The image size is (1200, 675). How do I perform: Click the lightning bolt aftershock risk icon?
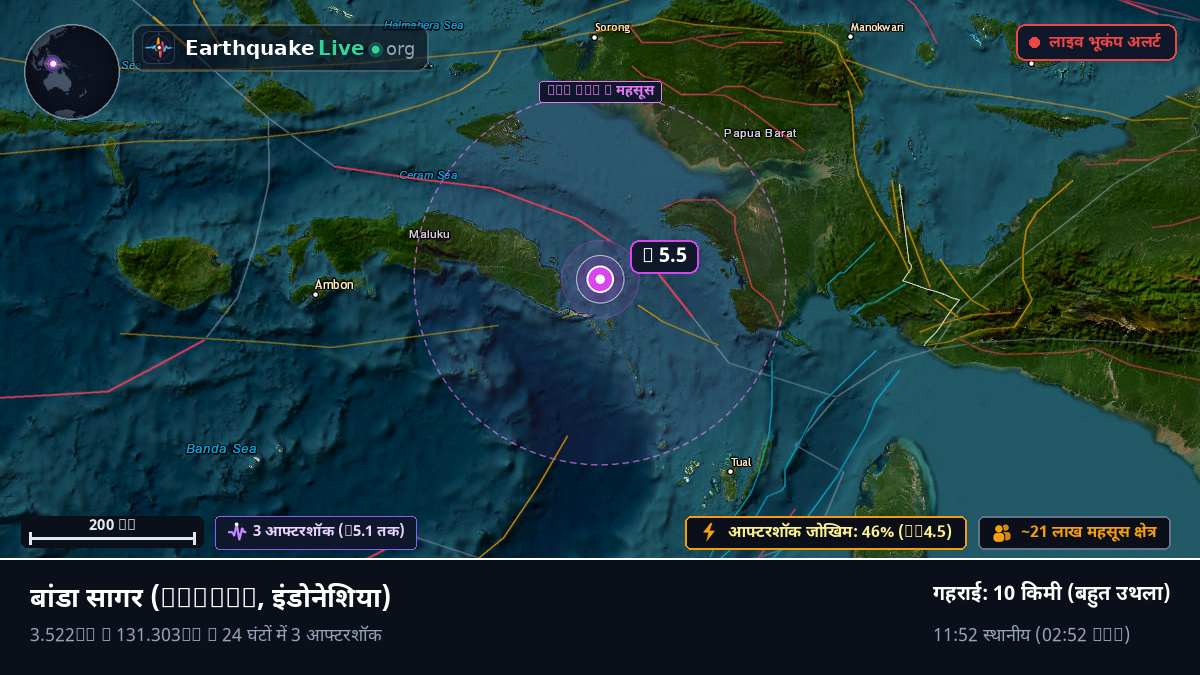(x=709, y=532)
